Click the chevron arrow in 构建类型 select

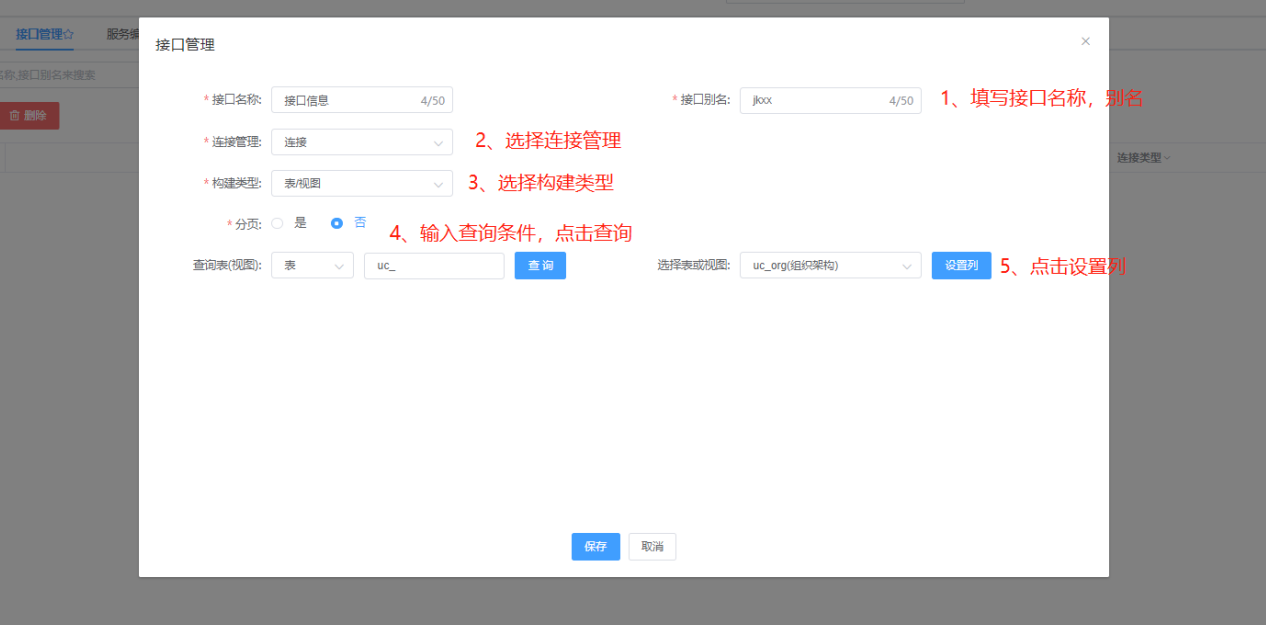click(x=438, y=184)
